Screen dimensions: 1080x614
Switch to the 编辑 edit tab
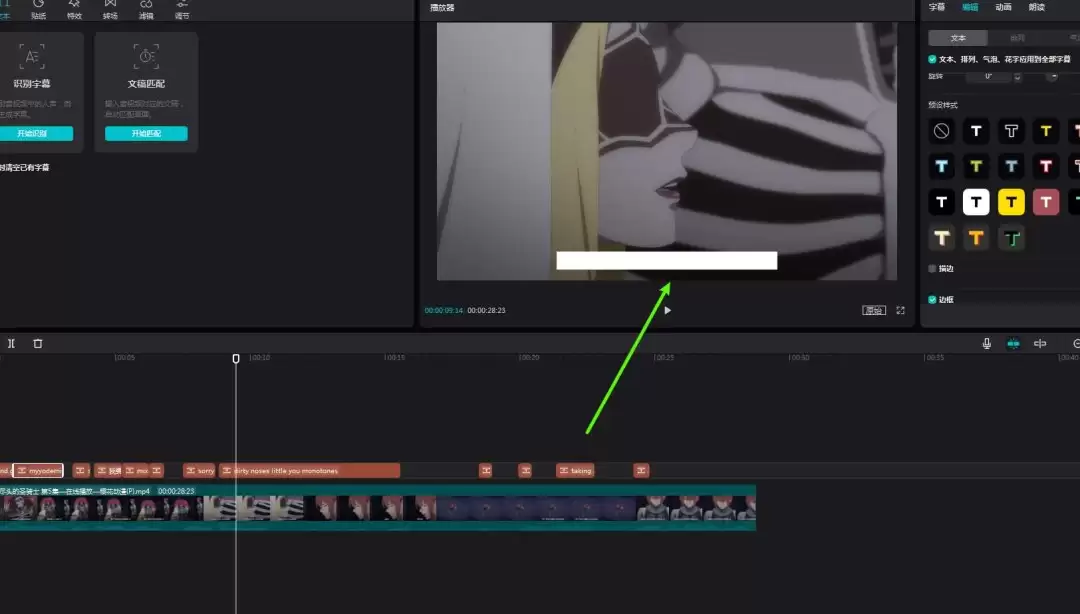970,7
